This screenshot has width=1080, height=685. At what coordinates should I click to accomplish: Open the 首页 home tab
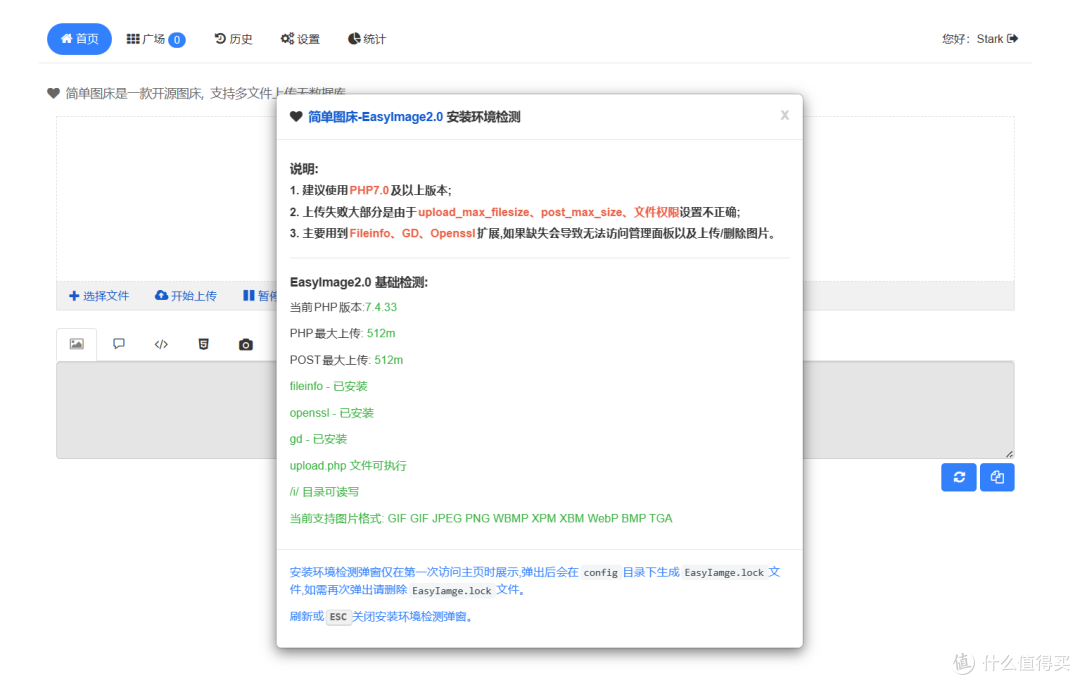[79, 39]
